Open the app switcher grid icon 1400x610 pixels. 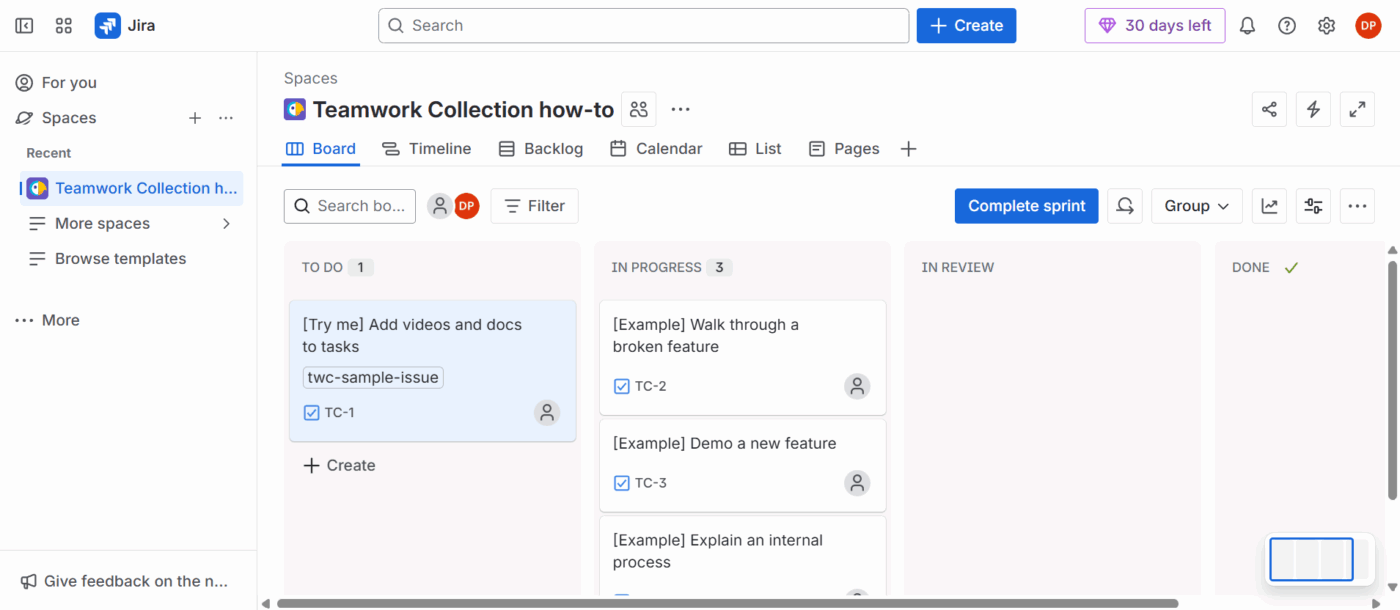[x=63, y=25]
